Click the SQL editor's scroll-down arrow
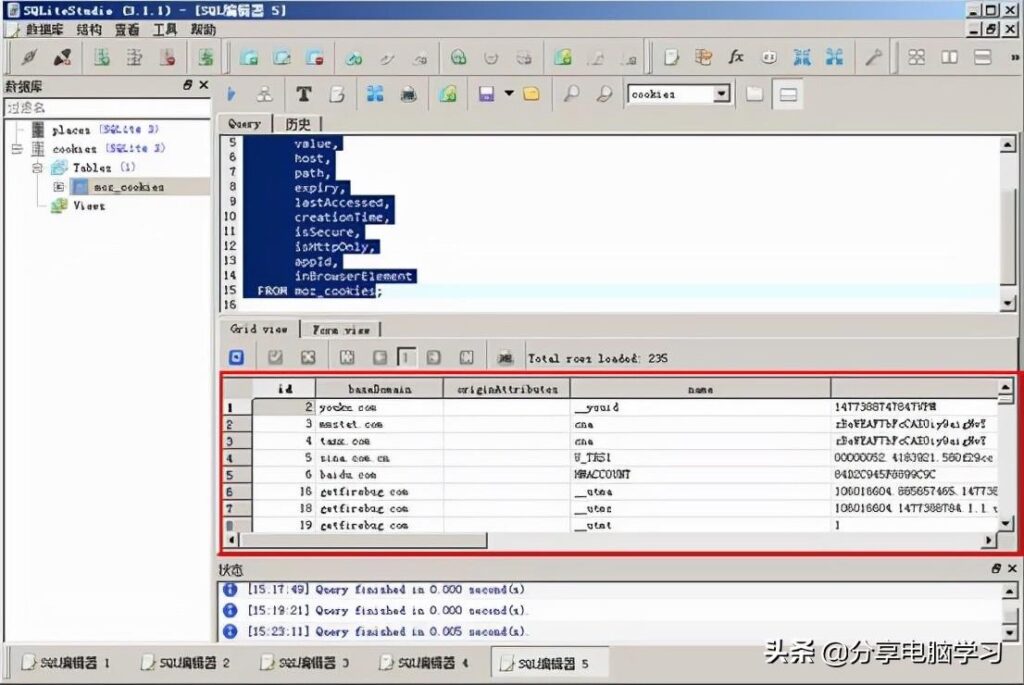 click(x=1008, y=304)
